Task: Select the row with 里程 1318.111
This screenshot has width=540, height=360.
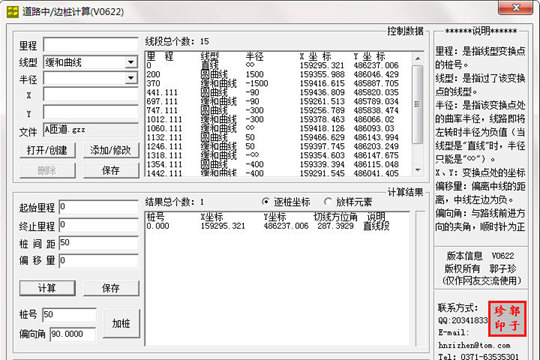Action: (277, 155)
